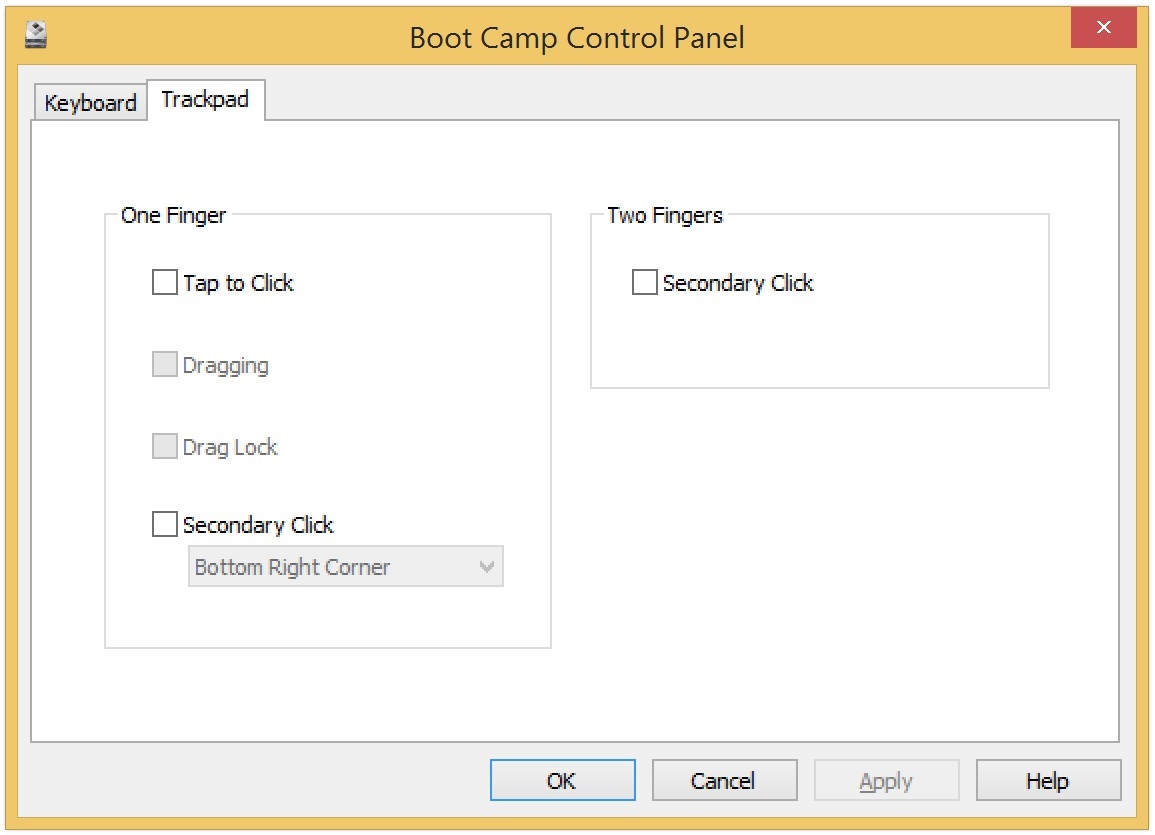Click the Tap to Click label text

[x=238, y=283]
